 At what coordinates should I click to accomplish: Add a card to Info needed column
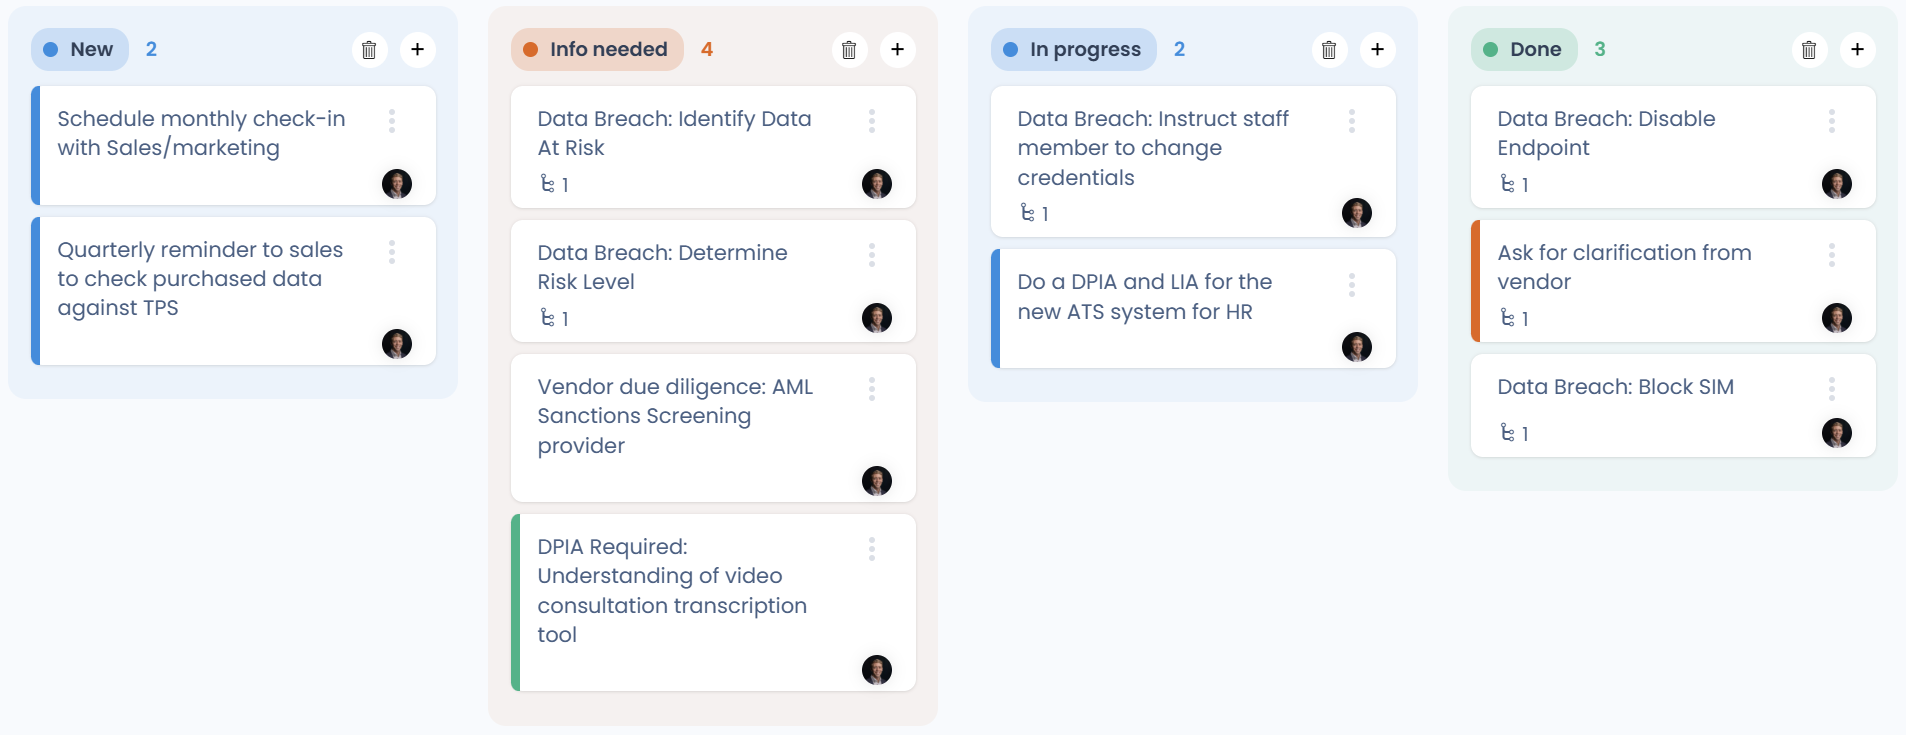click(x=898, y=49)
